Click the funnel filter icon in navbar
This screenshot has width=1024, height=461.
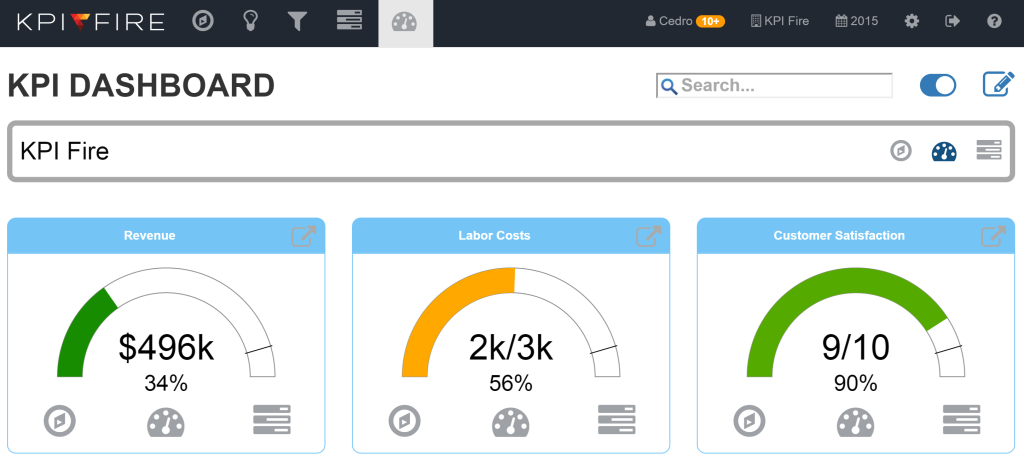pyautogui.click(x=297, y=21)
